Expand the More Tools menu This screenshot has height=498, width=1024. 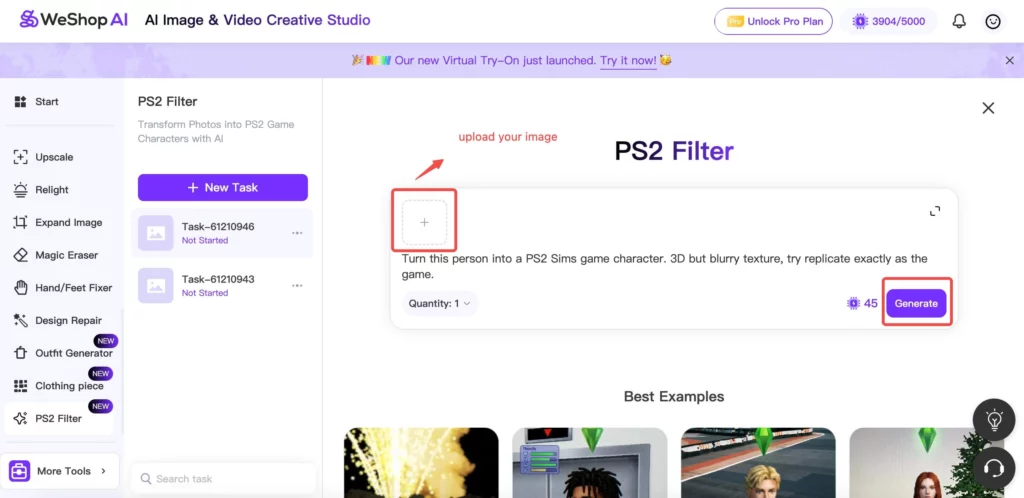click(59, 471)
